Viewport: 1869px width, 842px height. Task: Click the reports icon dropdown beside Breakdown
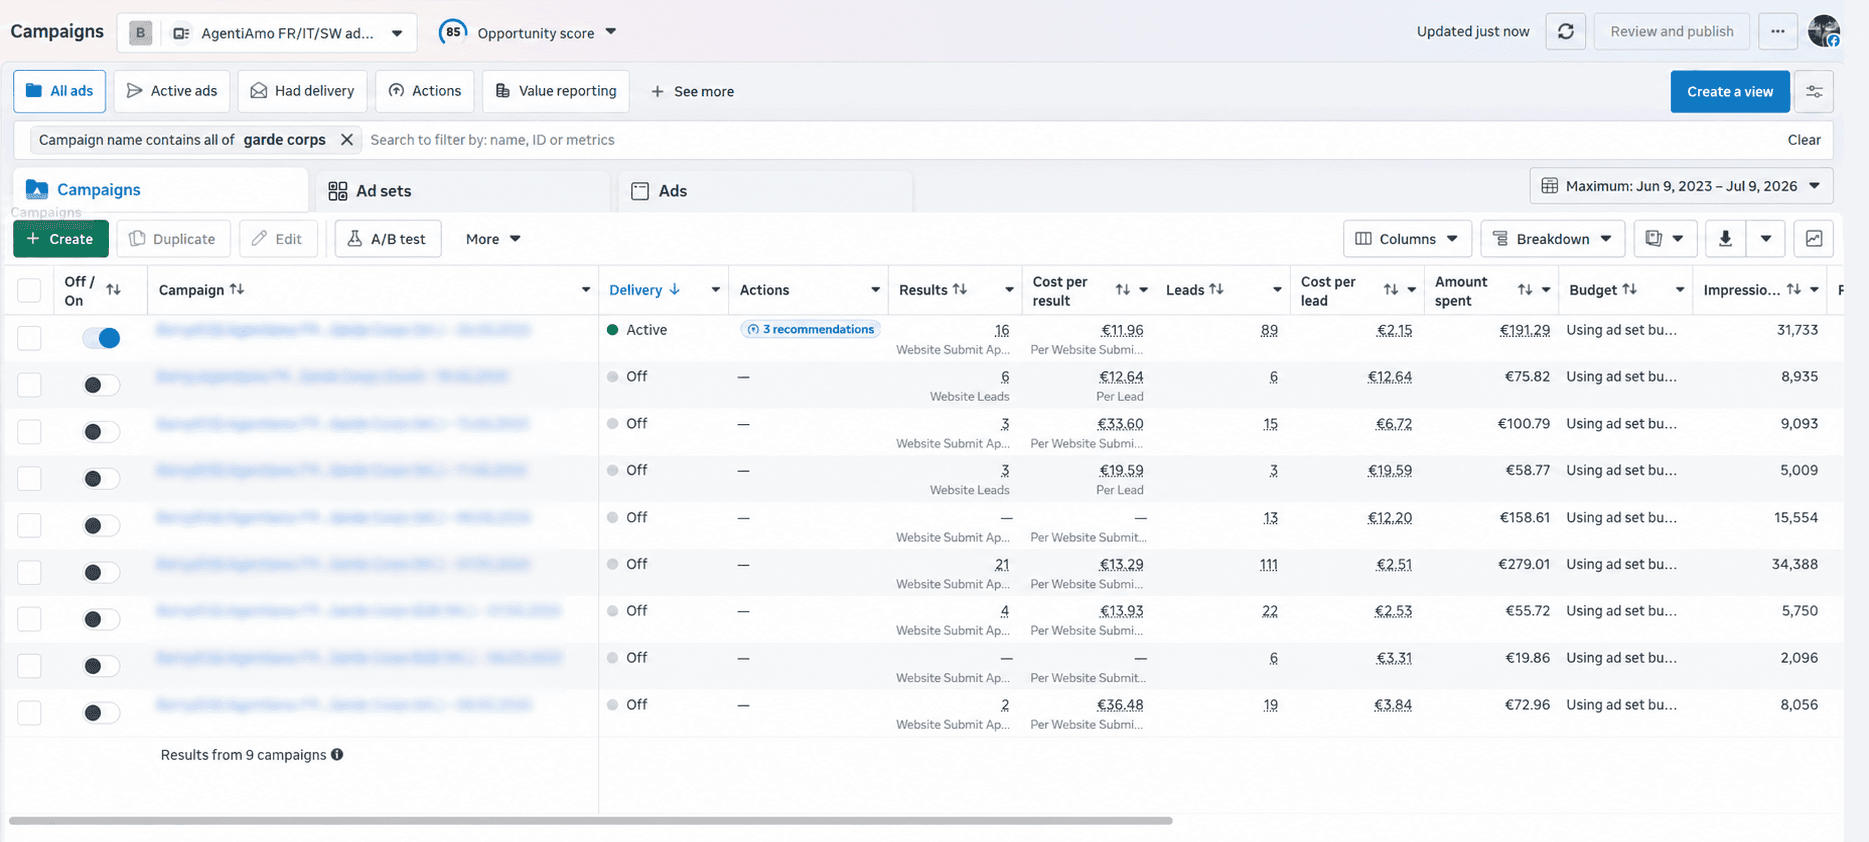(x=1664, y=239)
